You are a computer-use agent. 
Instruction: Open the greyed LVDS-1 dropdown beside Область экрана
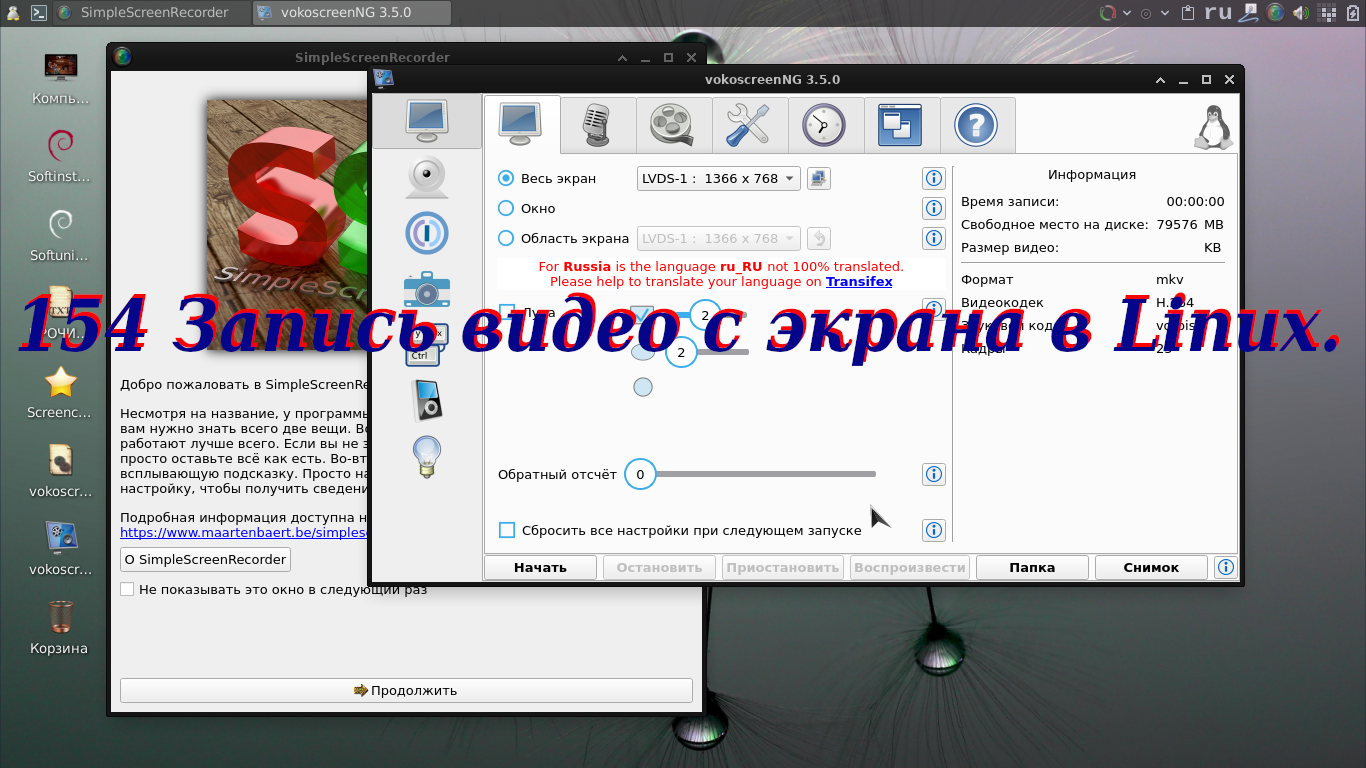pos(719,238)
